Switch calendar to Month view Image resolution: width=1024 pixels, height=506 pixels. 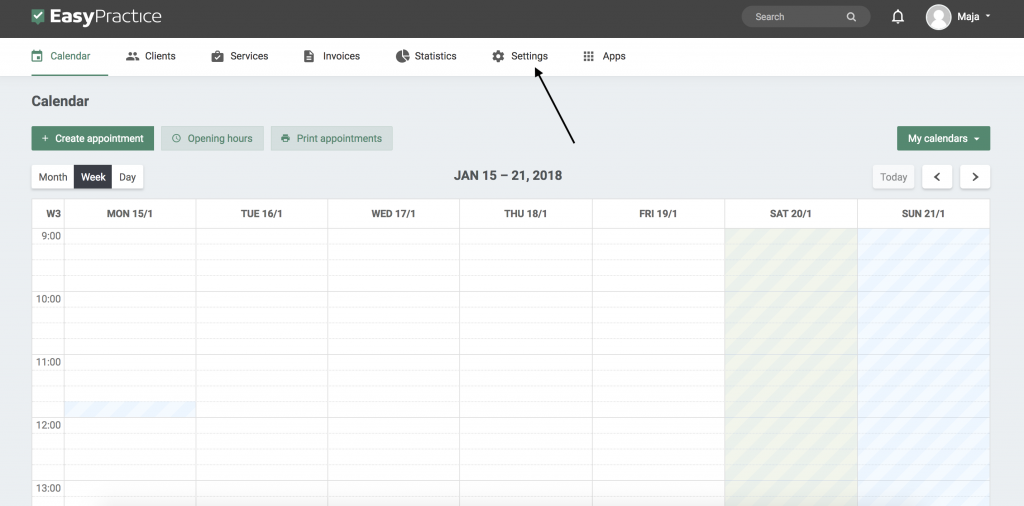click(x=53, y=177)
